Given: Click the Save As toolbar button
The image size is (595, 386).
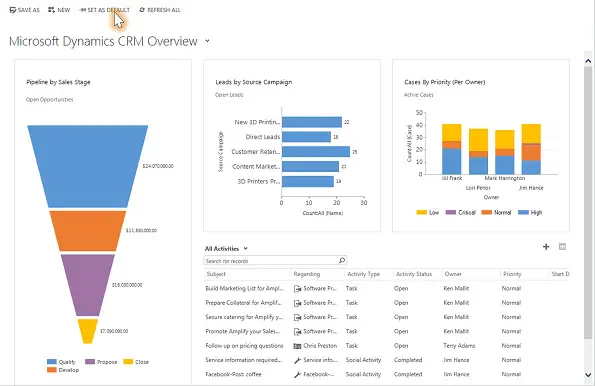Looking at the screenshot, I should point(24,10).
